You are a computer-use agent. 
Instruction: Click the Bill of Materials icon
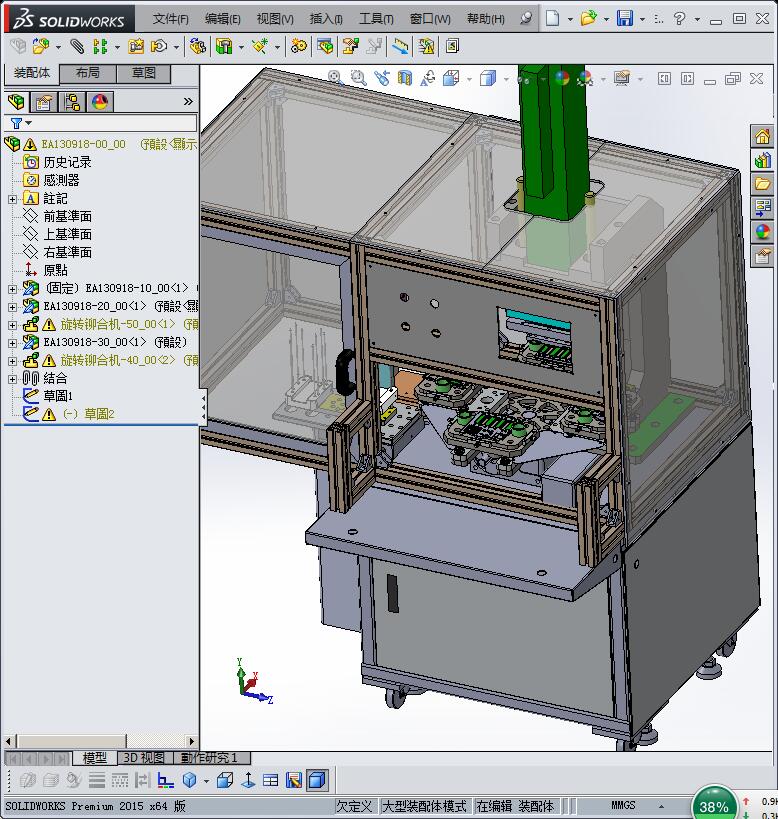pyautogui.click(x=325, y=46)
